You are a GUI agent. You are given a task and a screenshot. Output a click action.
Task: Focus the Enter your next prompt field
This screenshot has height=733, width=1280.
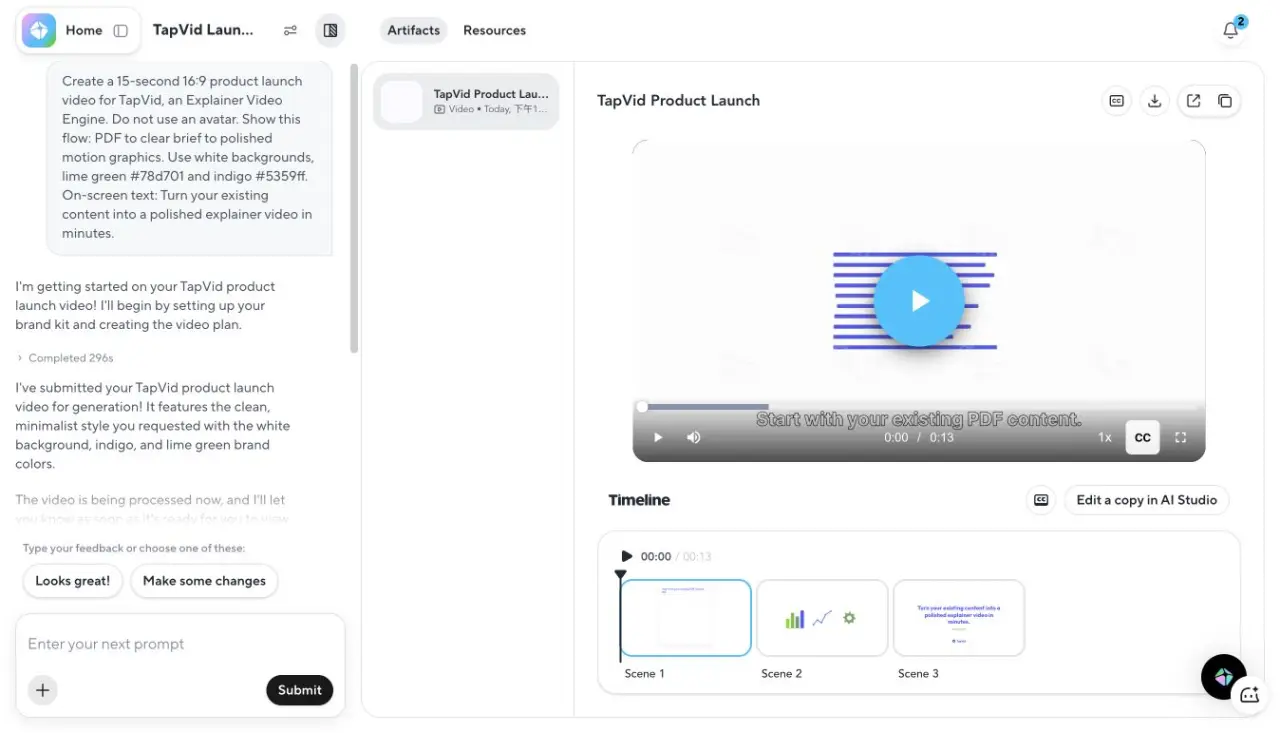(x=180, y=644)
